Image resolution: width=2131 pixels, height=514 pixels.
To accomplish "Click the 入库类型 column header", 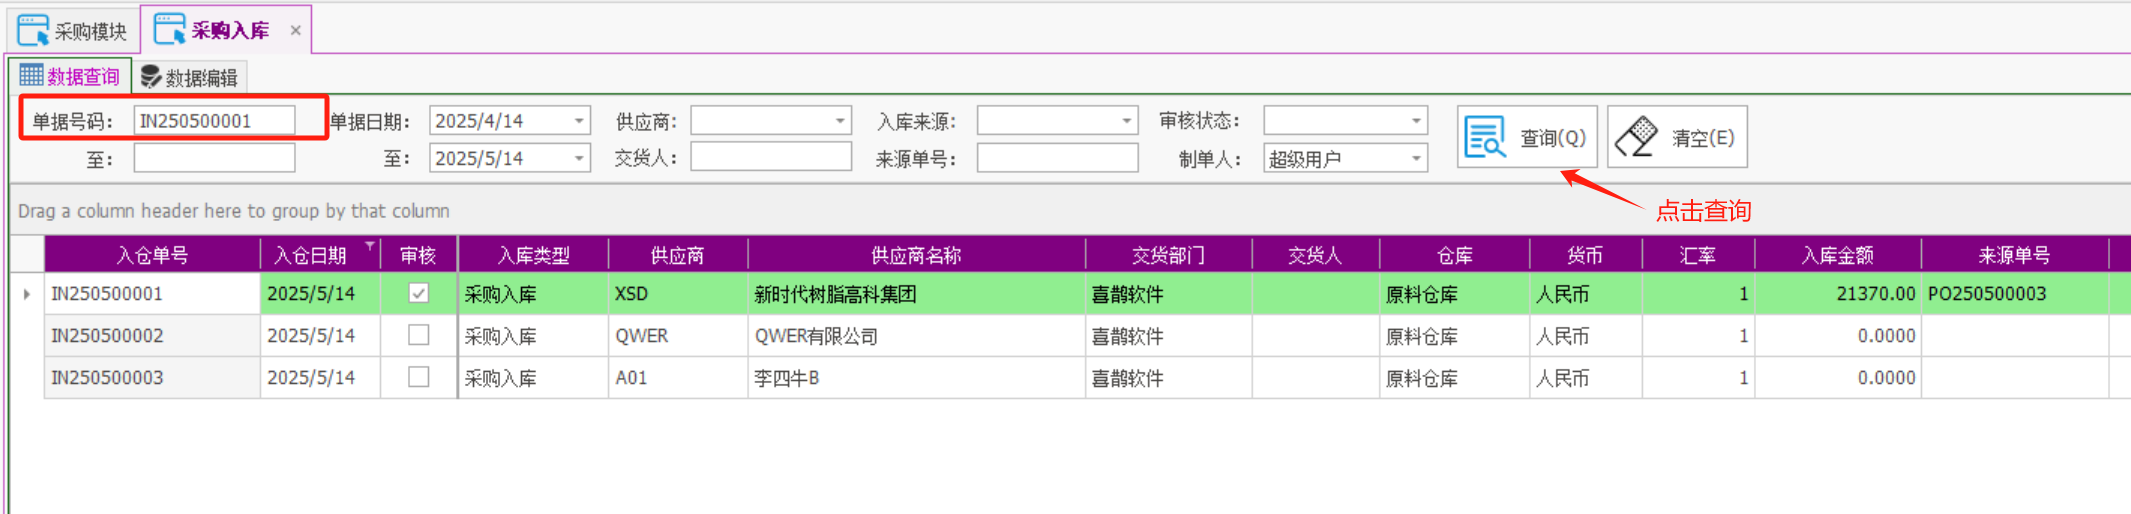I will tap(533, 255).
